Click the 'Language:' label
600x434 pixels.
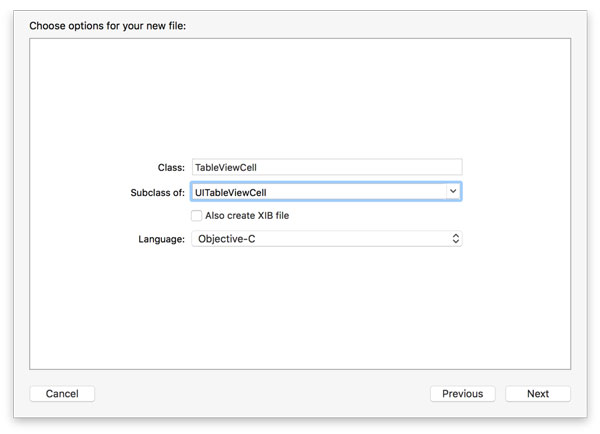coord(161,239)
